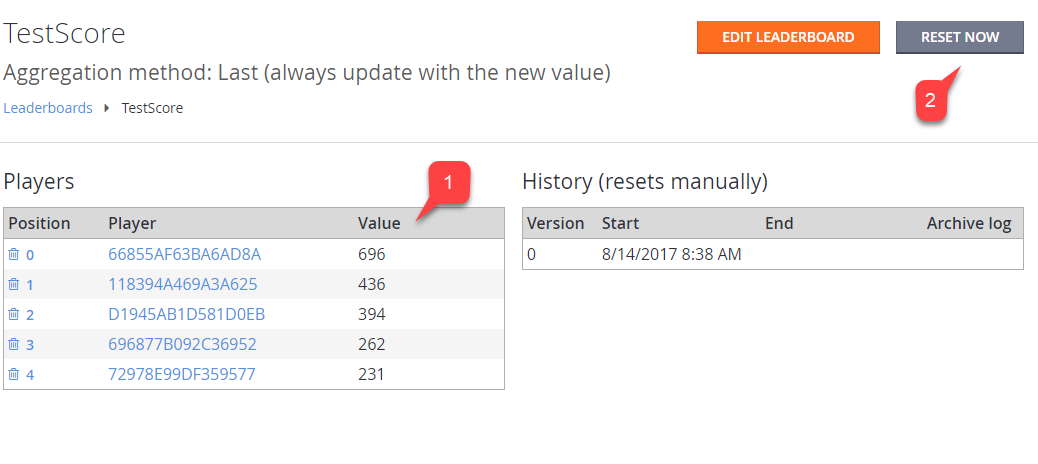Open player 66855AF63BA6AD8A profile
Image resolution: width=1038 pixels, height=464 pixels.
tap(185, 254)
